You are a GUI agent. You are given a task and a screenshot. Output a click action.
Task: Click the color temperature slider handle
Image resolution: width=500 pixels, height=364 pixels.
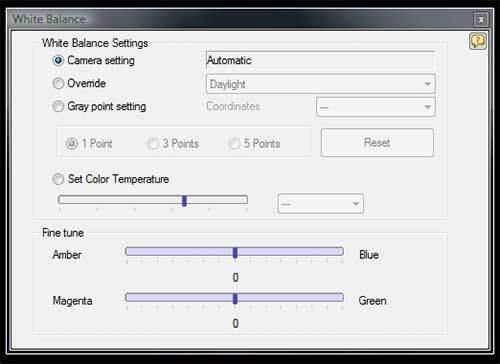[184, 201]
